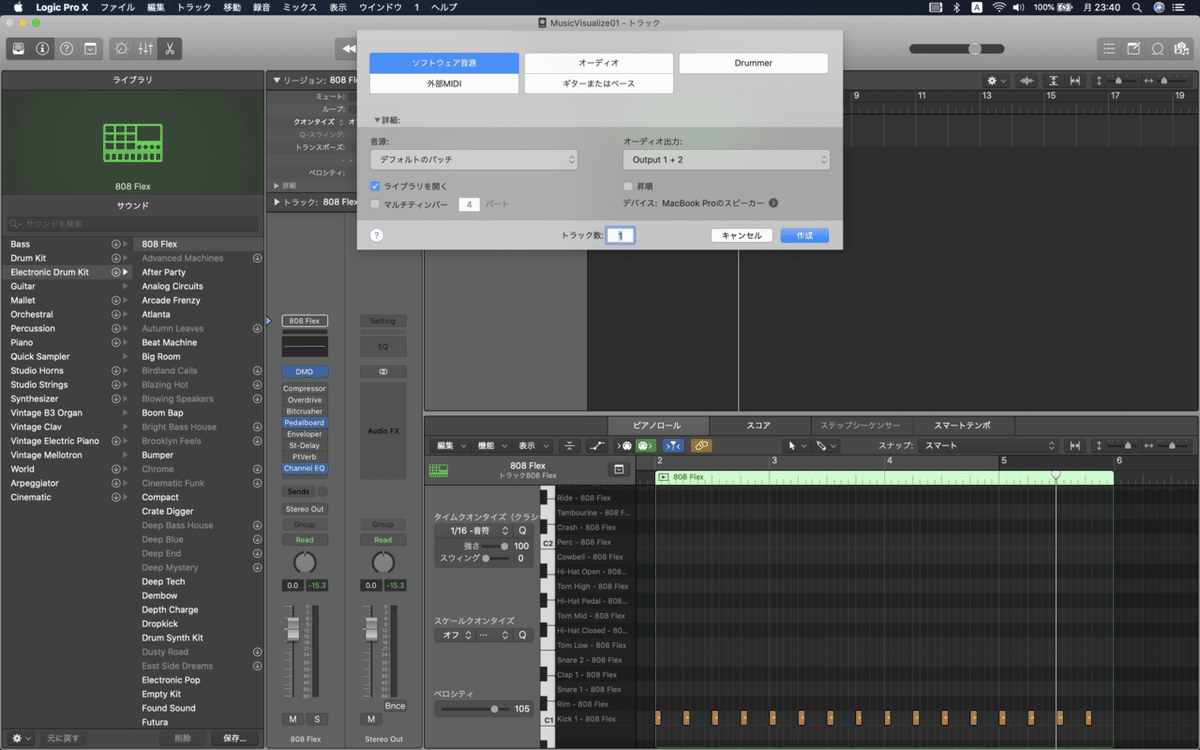Open the Loop Browser icon
Screen dimensions: 1200x750
click(1158, 48)
